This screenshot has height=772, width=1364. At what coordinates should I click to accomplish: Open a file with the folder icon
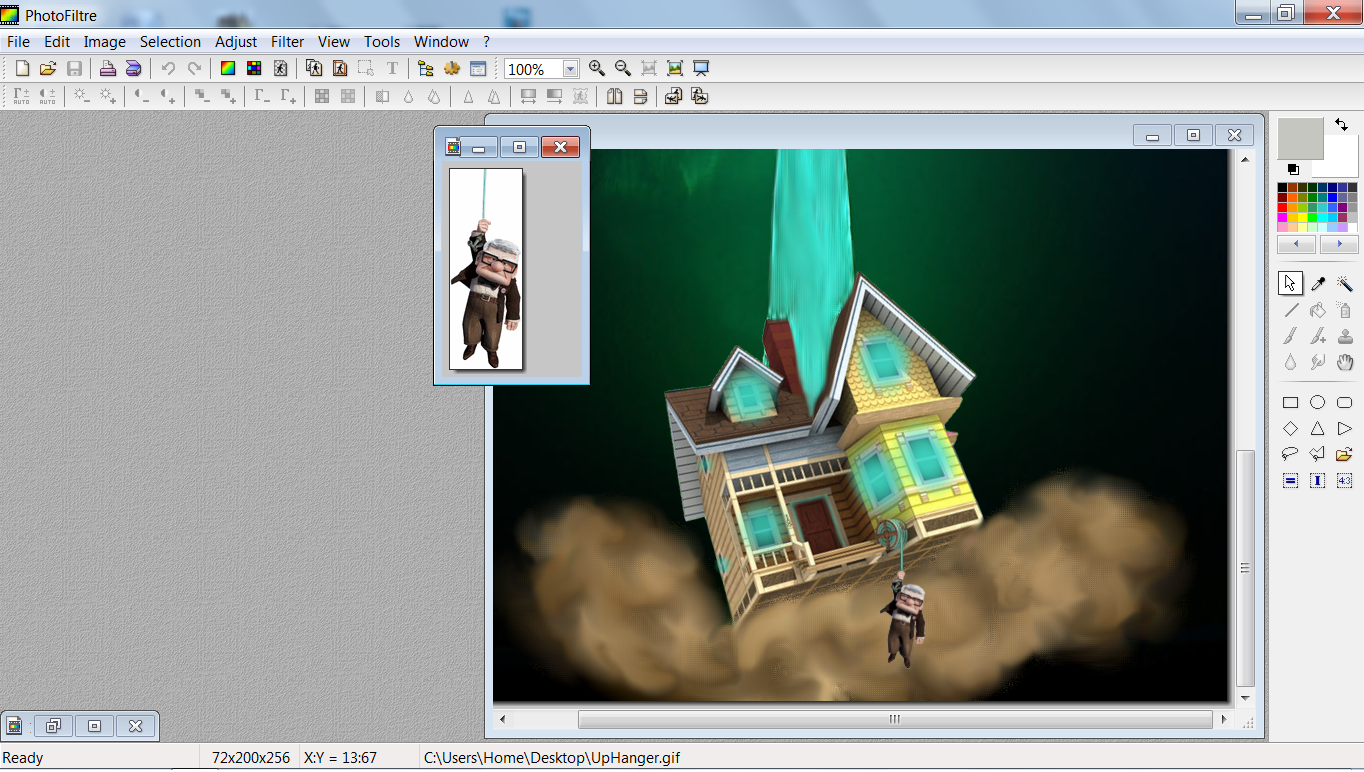pyautogui.click(x=47, y=68)
